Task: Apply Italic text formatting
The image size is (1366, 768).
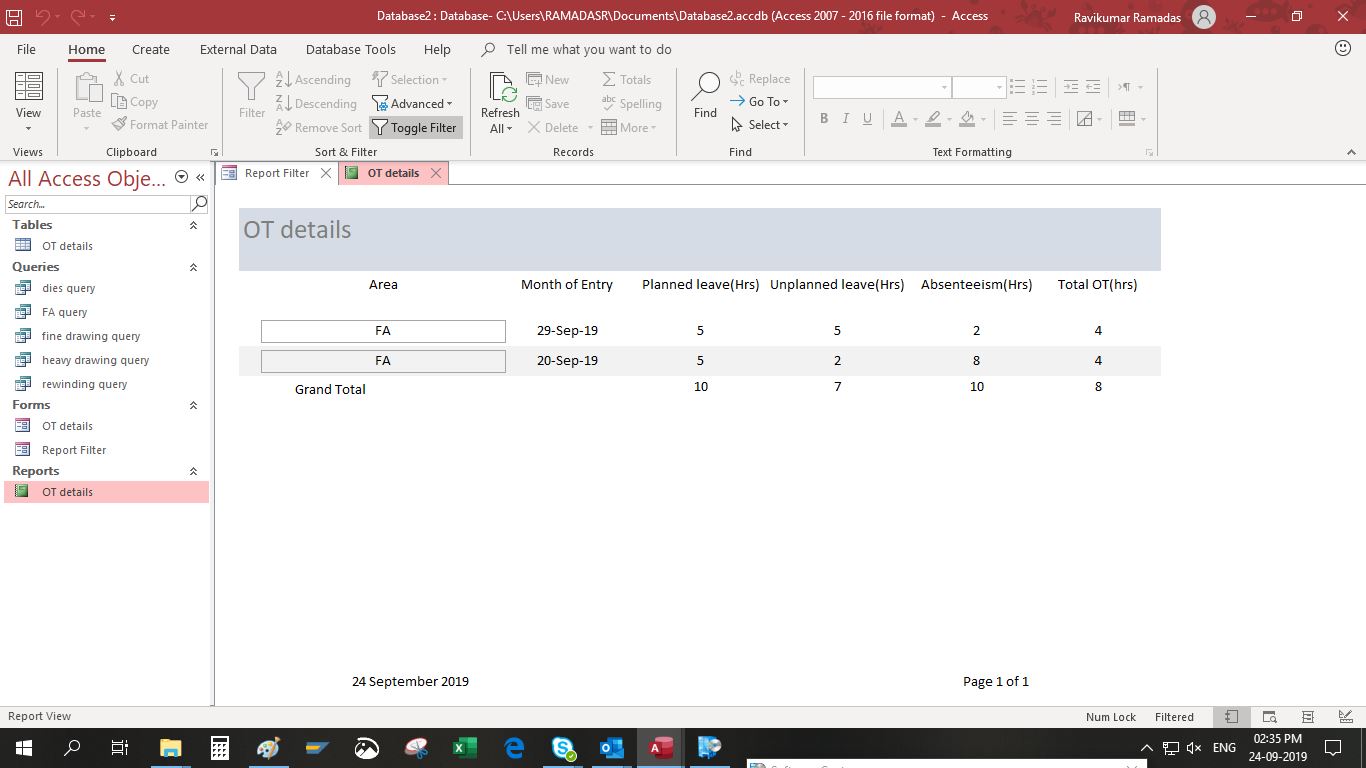Action: click(845, 119)
